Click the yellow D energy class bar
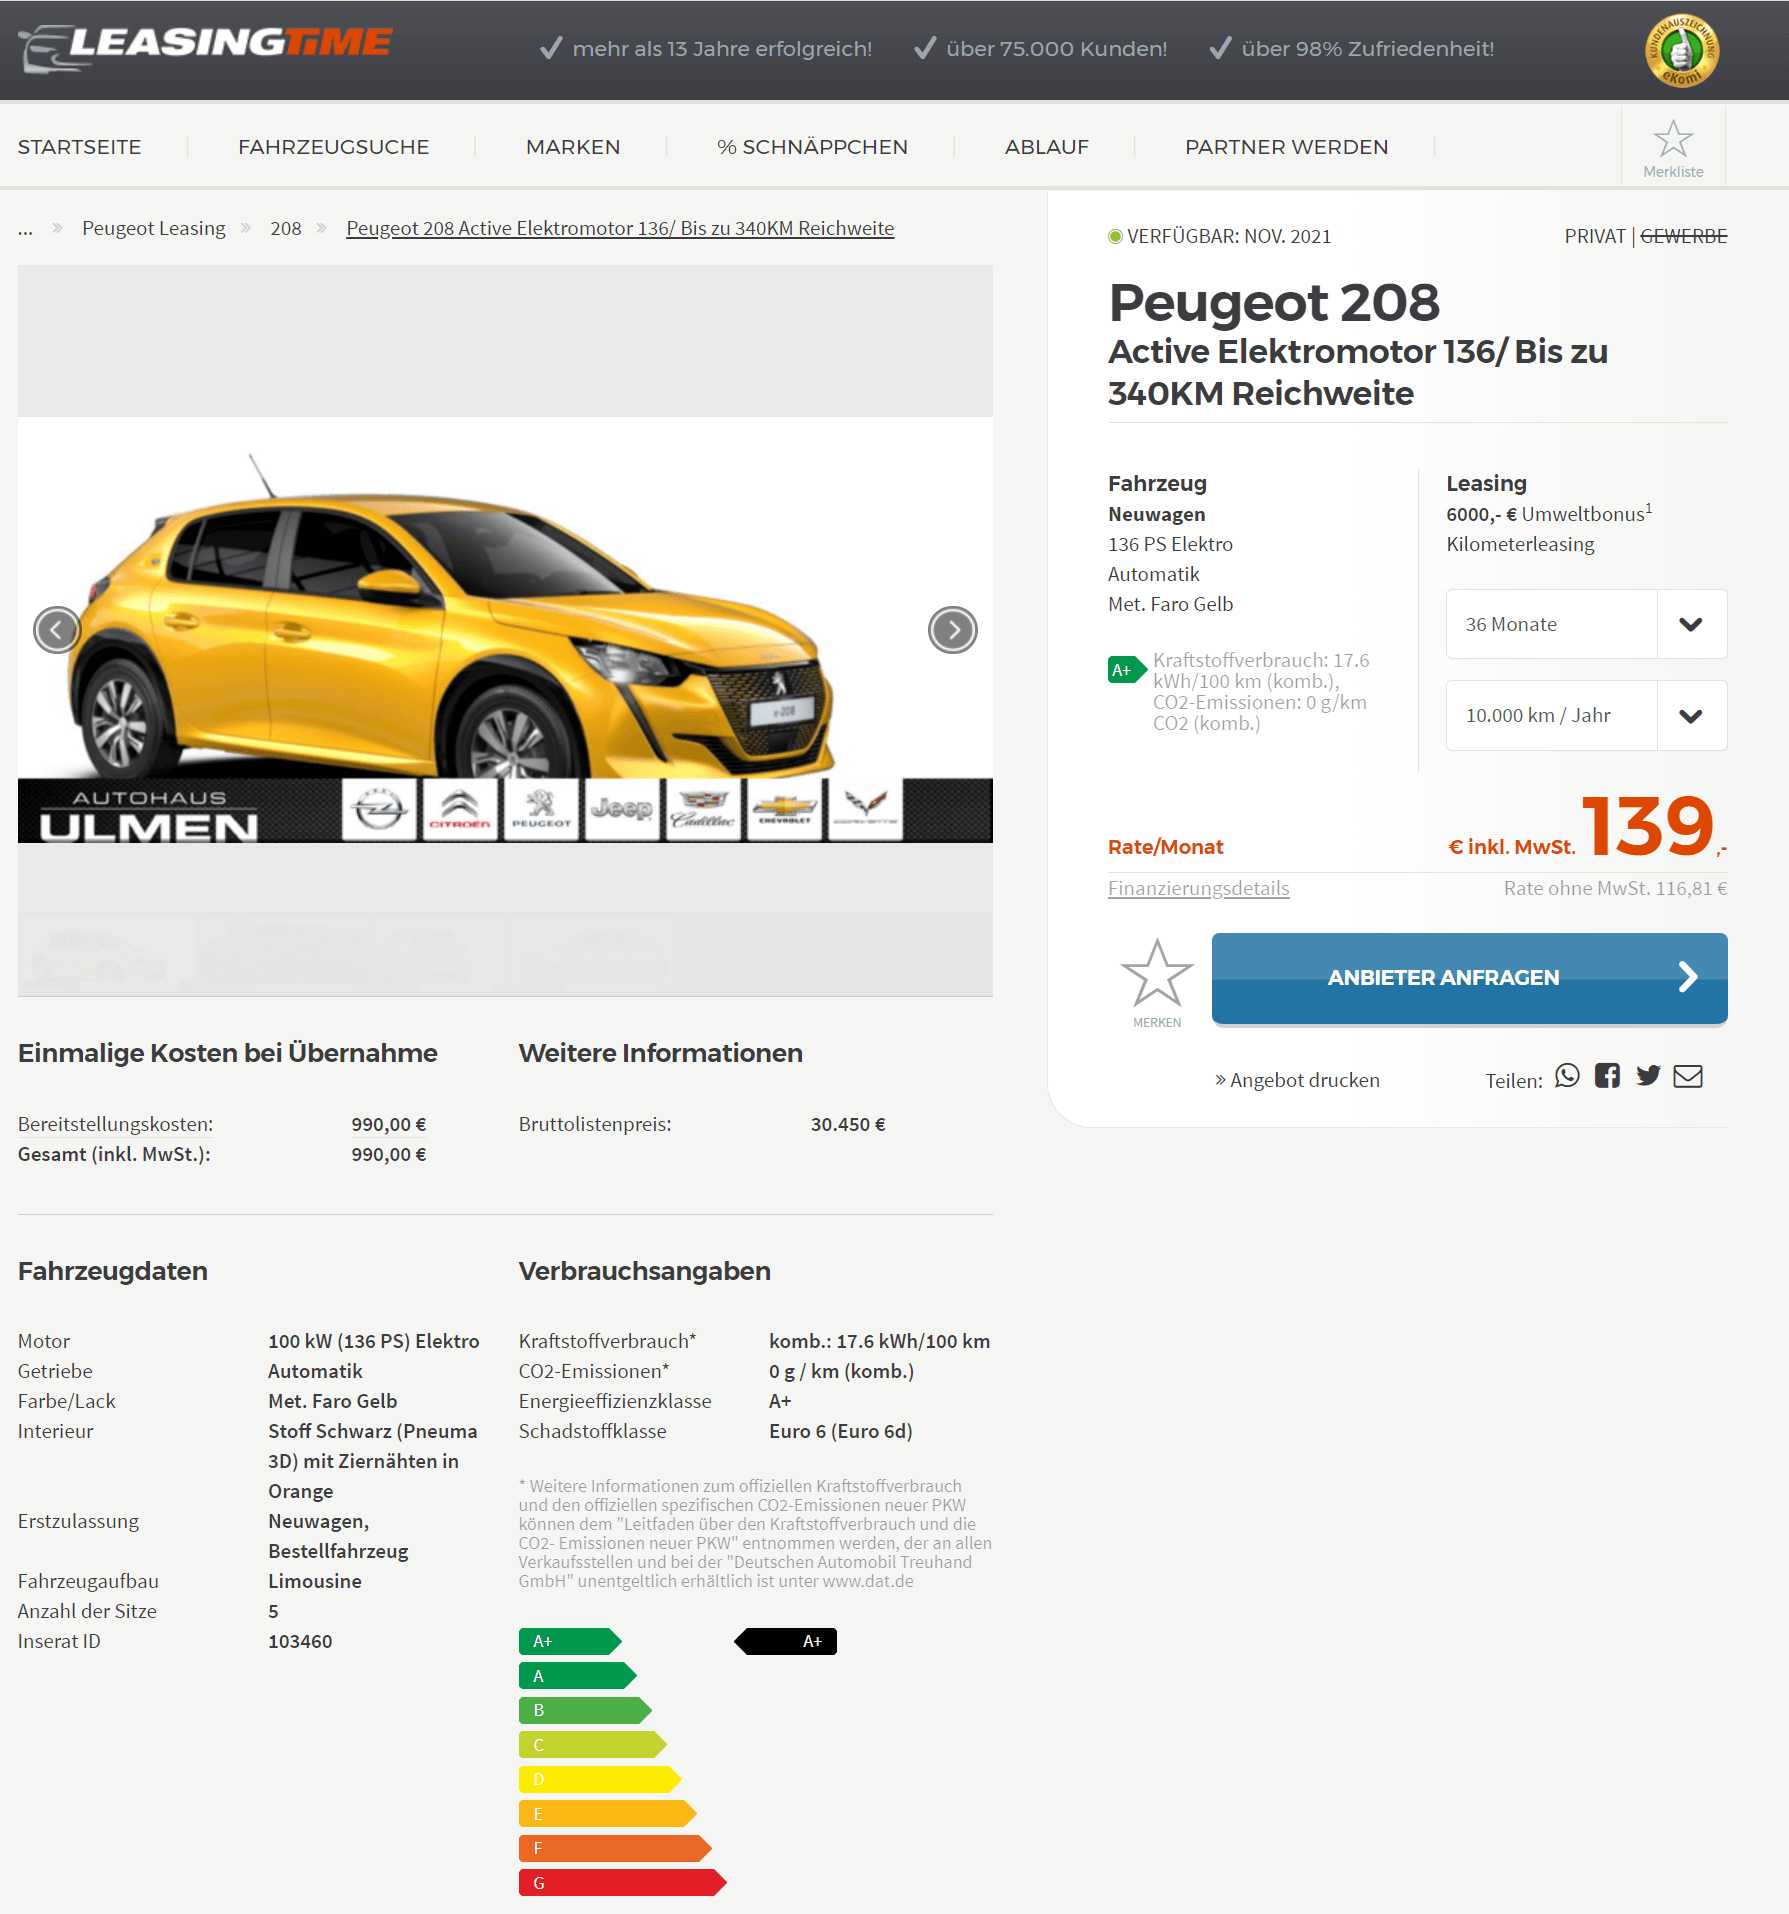Image resolution: width=1789 pixels, height=1914 pixels. click(x=600, y=1779)
